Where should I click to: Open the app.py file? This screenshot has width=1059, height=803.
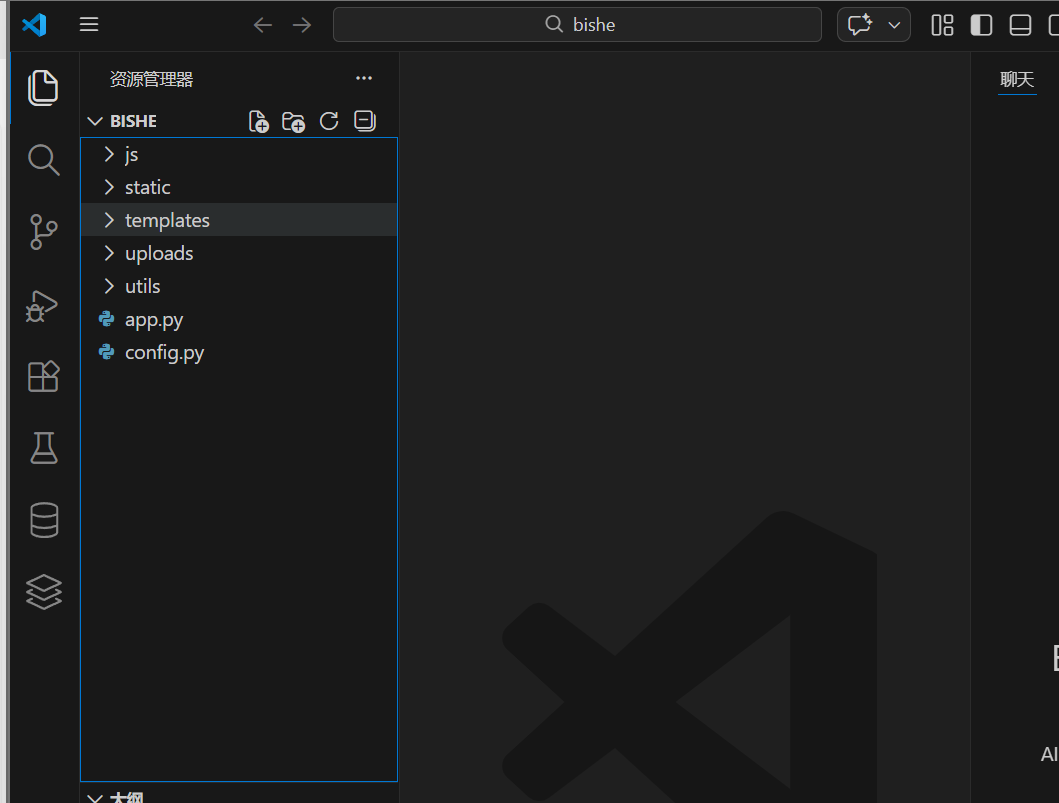click(238, 319)
